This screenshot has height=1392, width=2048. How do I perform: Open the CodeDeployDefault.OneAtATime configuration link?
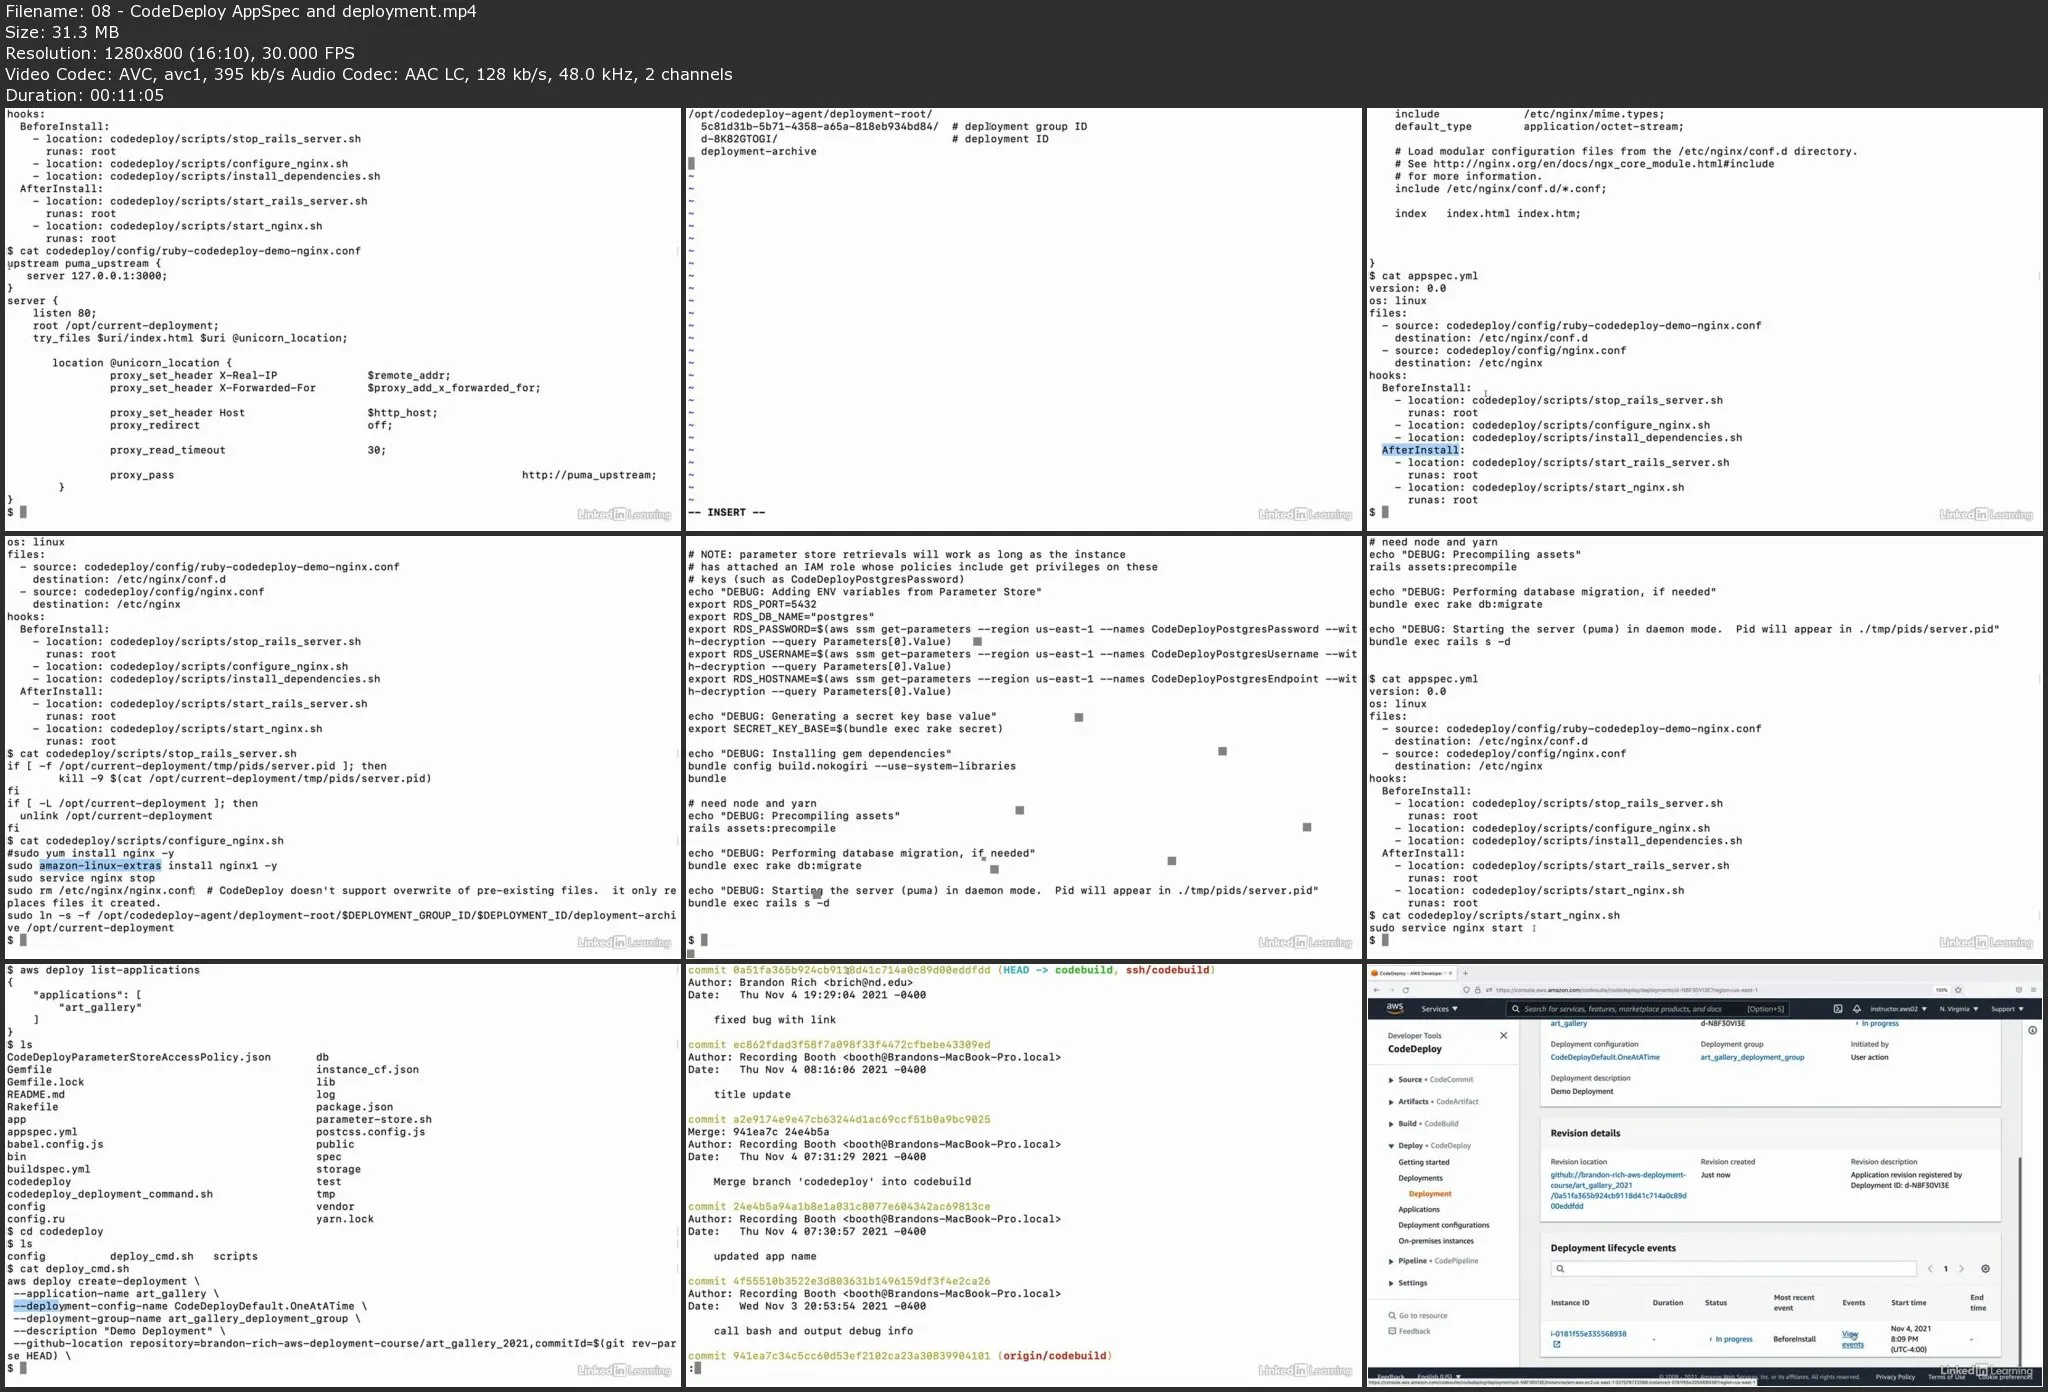pyautogui.click(x=1605, y=1057)
